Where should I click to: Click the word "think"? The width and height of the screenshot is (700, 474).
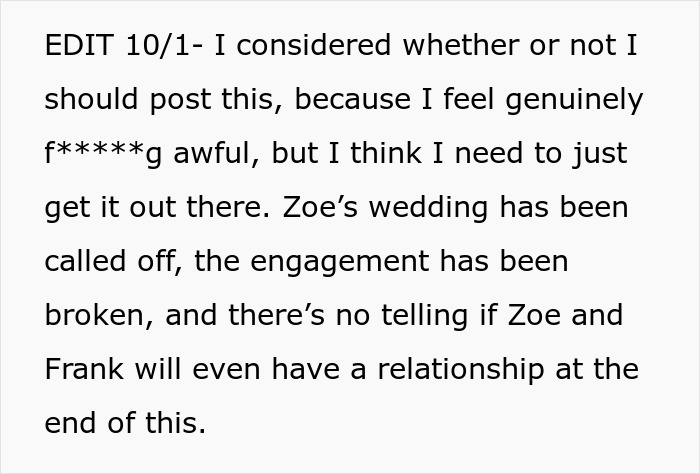(381, 155)
